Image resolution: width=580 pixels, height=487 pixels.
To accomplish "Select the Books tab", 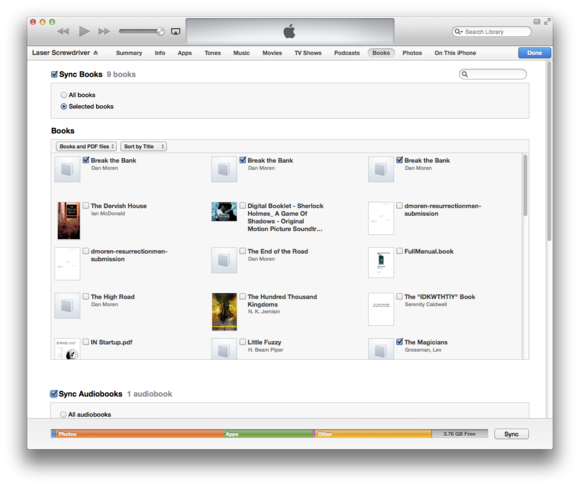I will click(381, 53).
